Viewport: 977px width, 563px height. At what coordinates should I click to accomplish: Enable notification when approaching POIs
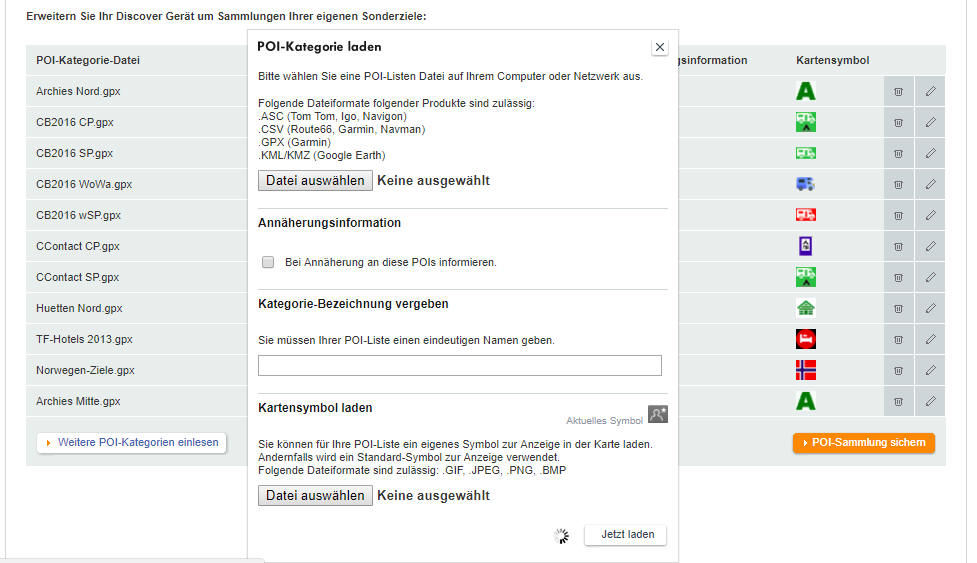(268, 262)
